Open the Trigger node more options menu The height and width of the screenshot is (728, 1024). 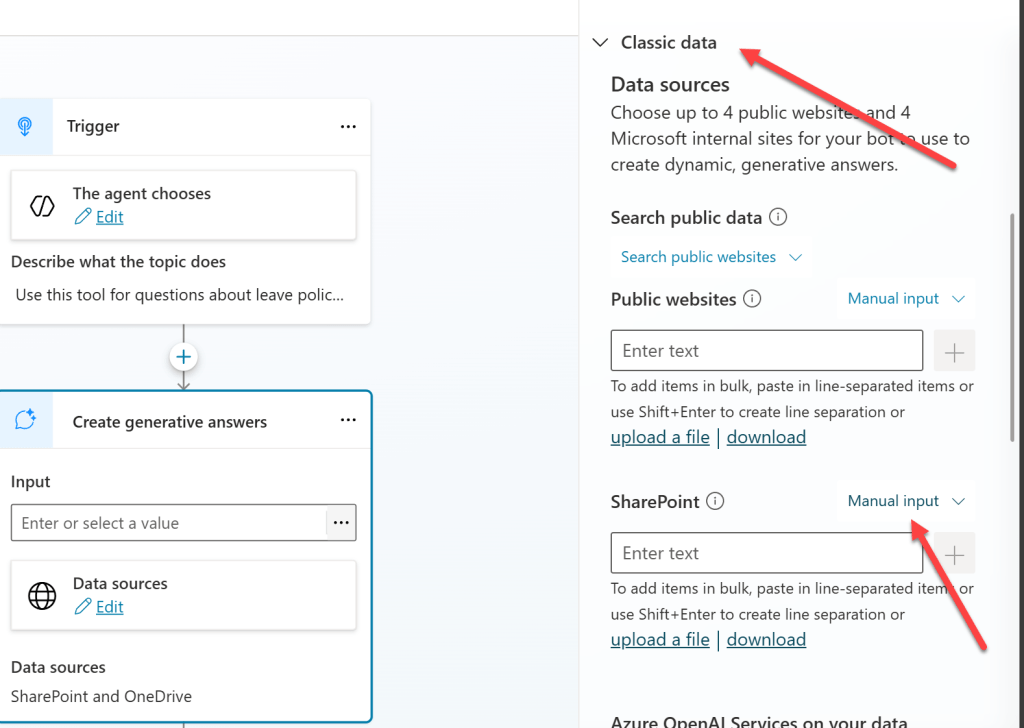pos(348,126)
